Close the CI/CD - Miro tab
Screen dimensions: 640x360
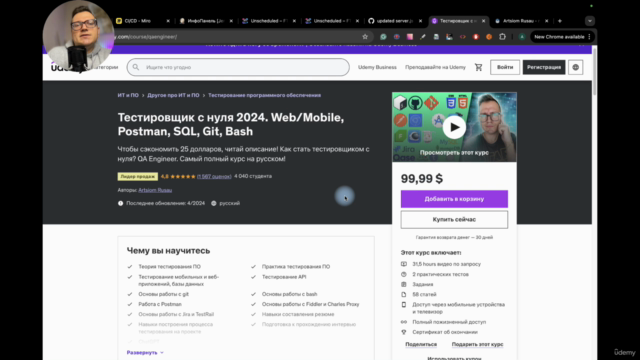click(x=168, y=21)
